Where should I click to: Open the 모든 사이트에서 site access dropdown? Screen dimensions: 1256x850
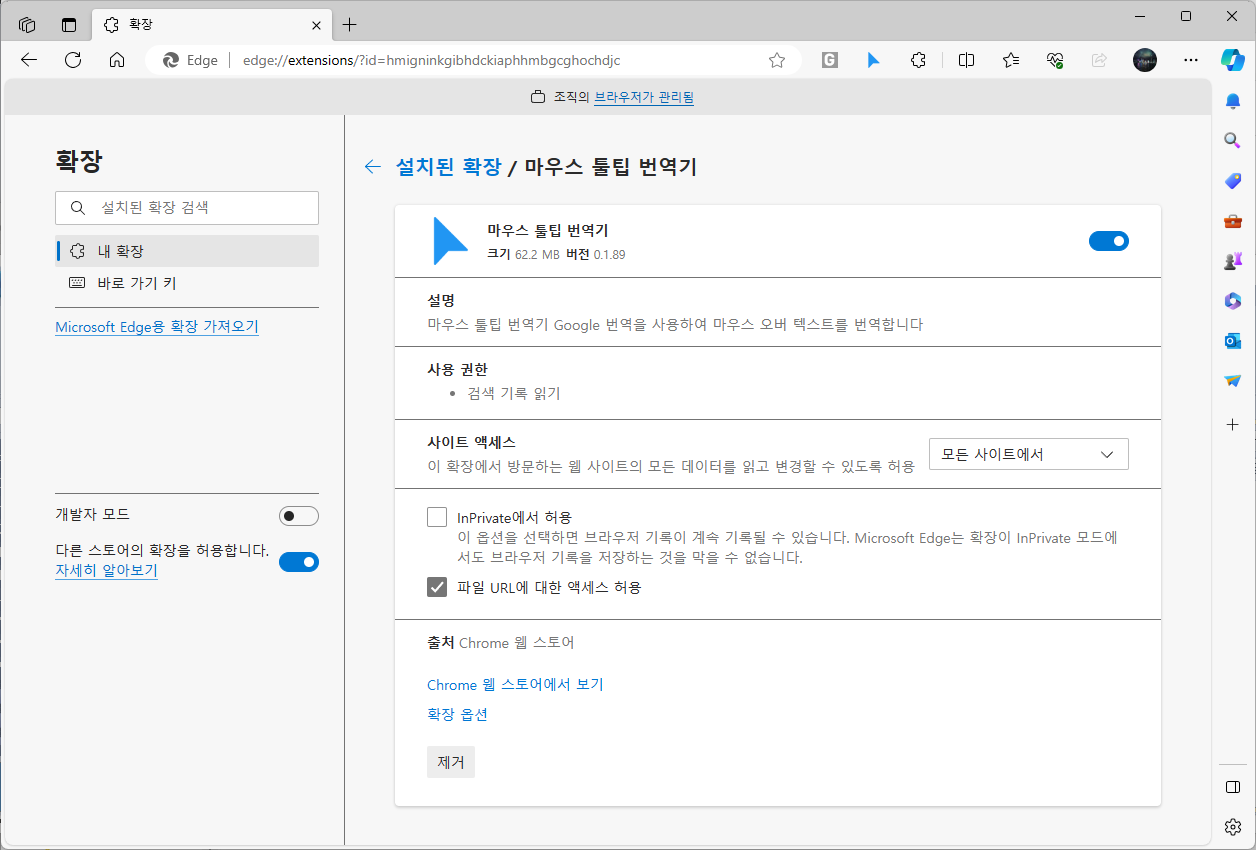(x=1029, y=454)
